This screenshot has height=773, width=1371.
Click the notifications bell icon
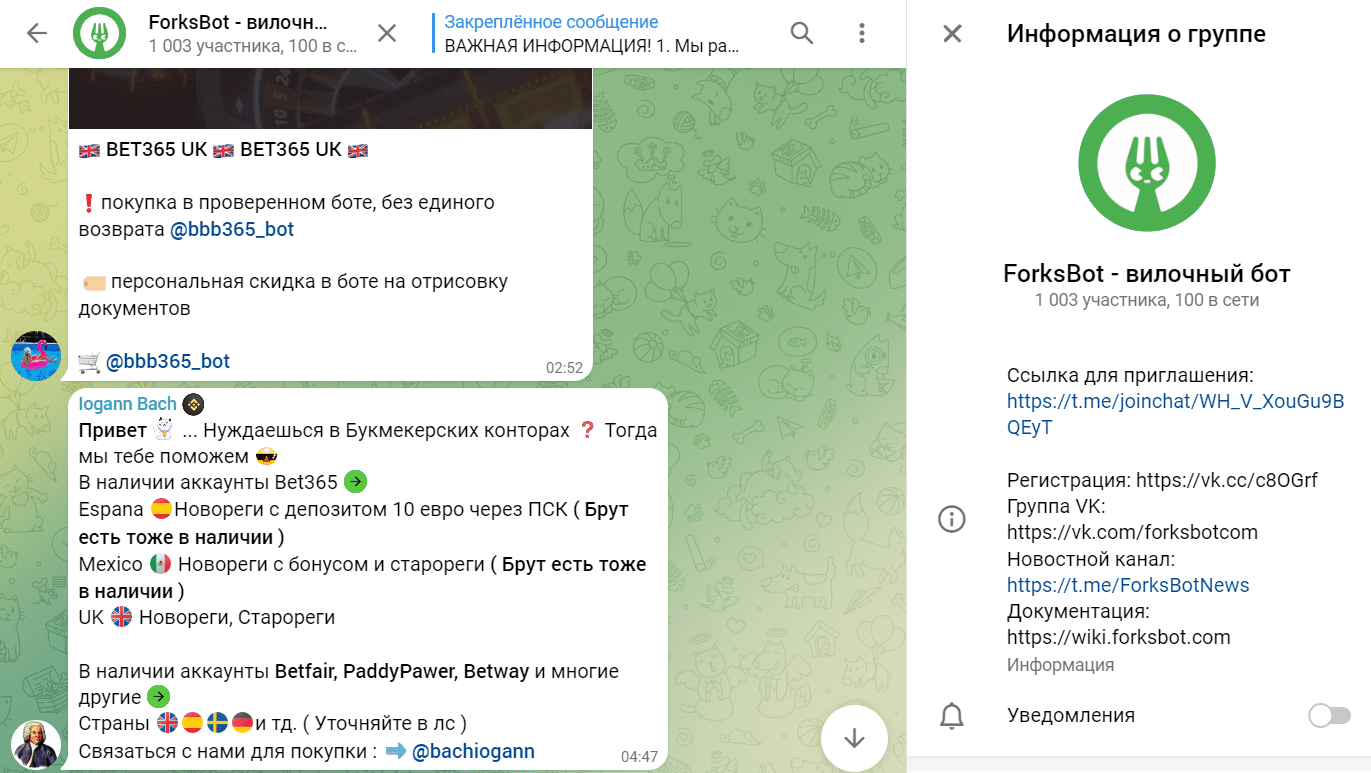pyautogui.click(x=952, y=715)
